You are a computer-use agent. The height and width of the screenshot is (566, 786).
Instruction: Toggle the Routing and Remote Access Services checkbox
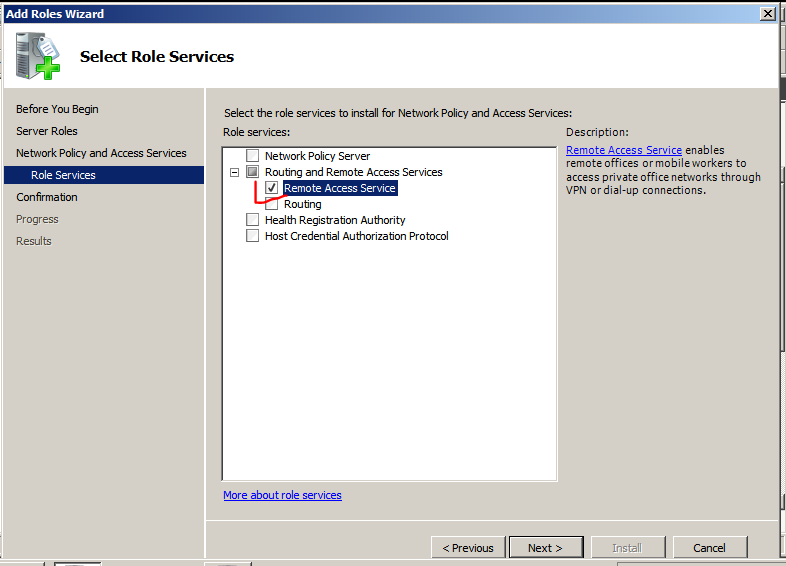(252, 172)
